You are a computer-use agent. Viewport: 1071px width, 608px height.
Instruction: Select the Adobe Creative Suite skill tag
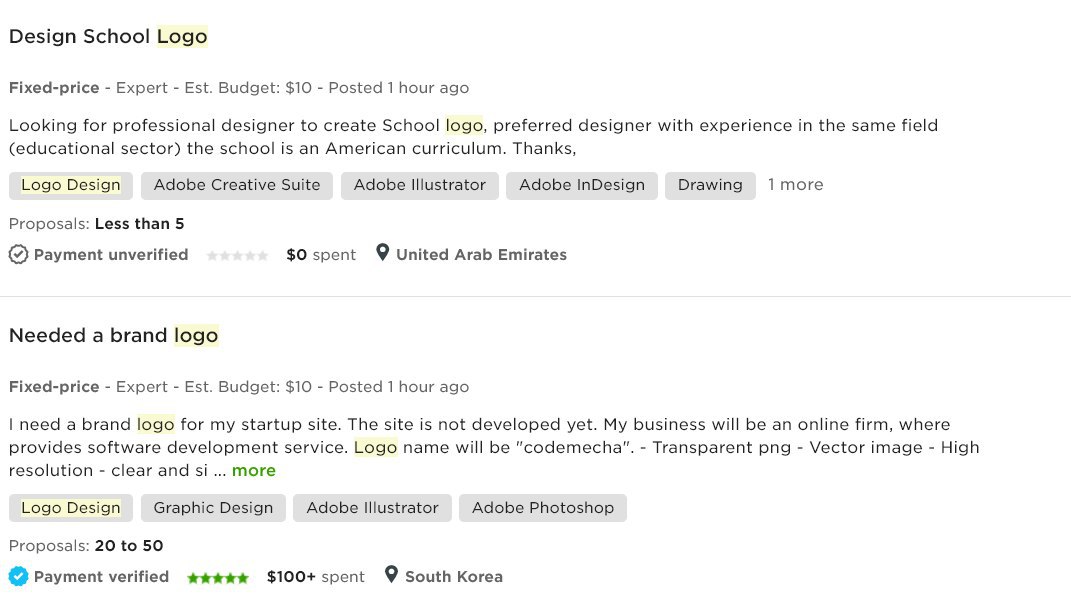pos(237,186)
